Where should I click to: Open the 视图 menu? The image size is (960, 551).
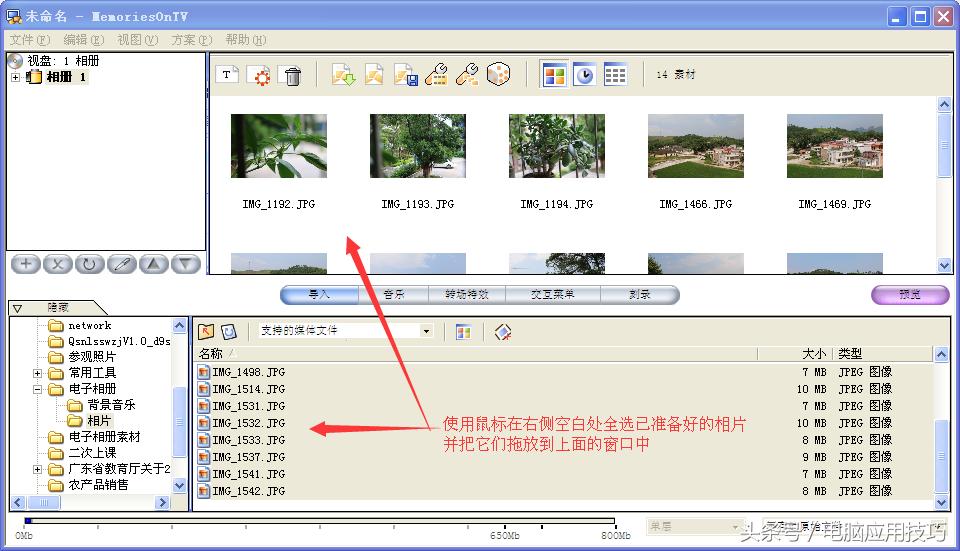tap(137, 40)
